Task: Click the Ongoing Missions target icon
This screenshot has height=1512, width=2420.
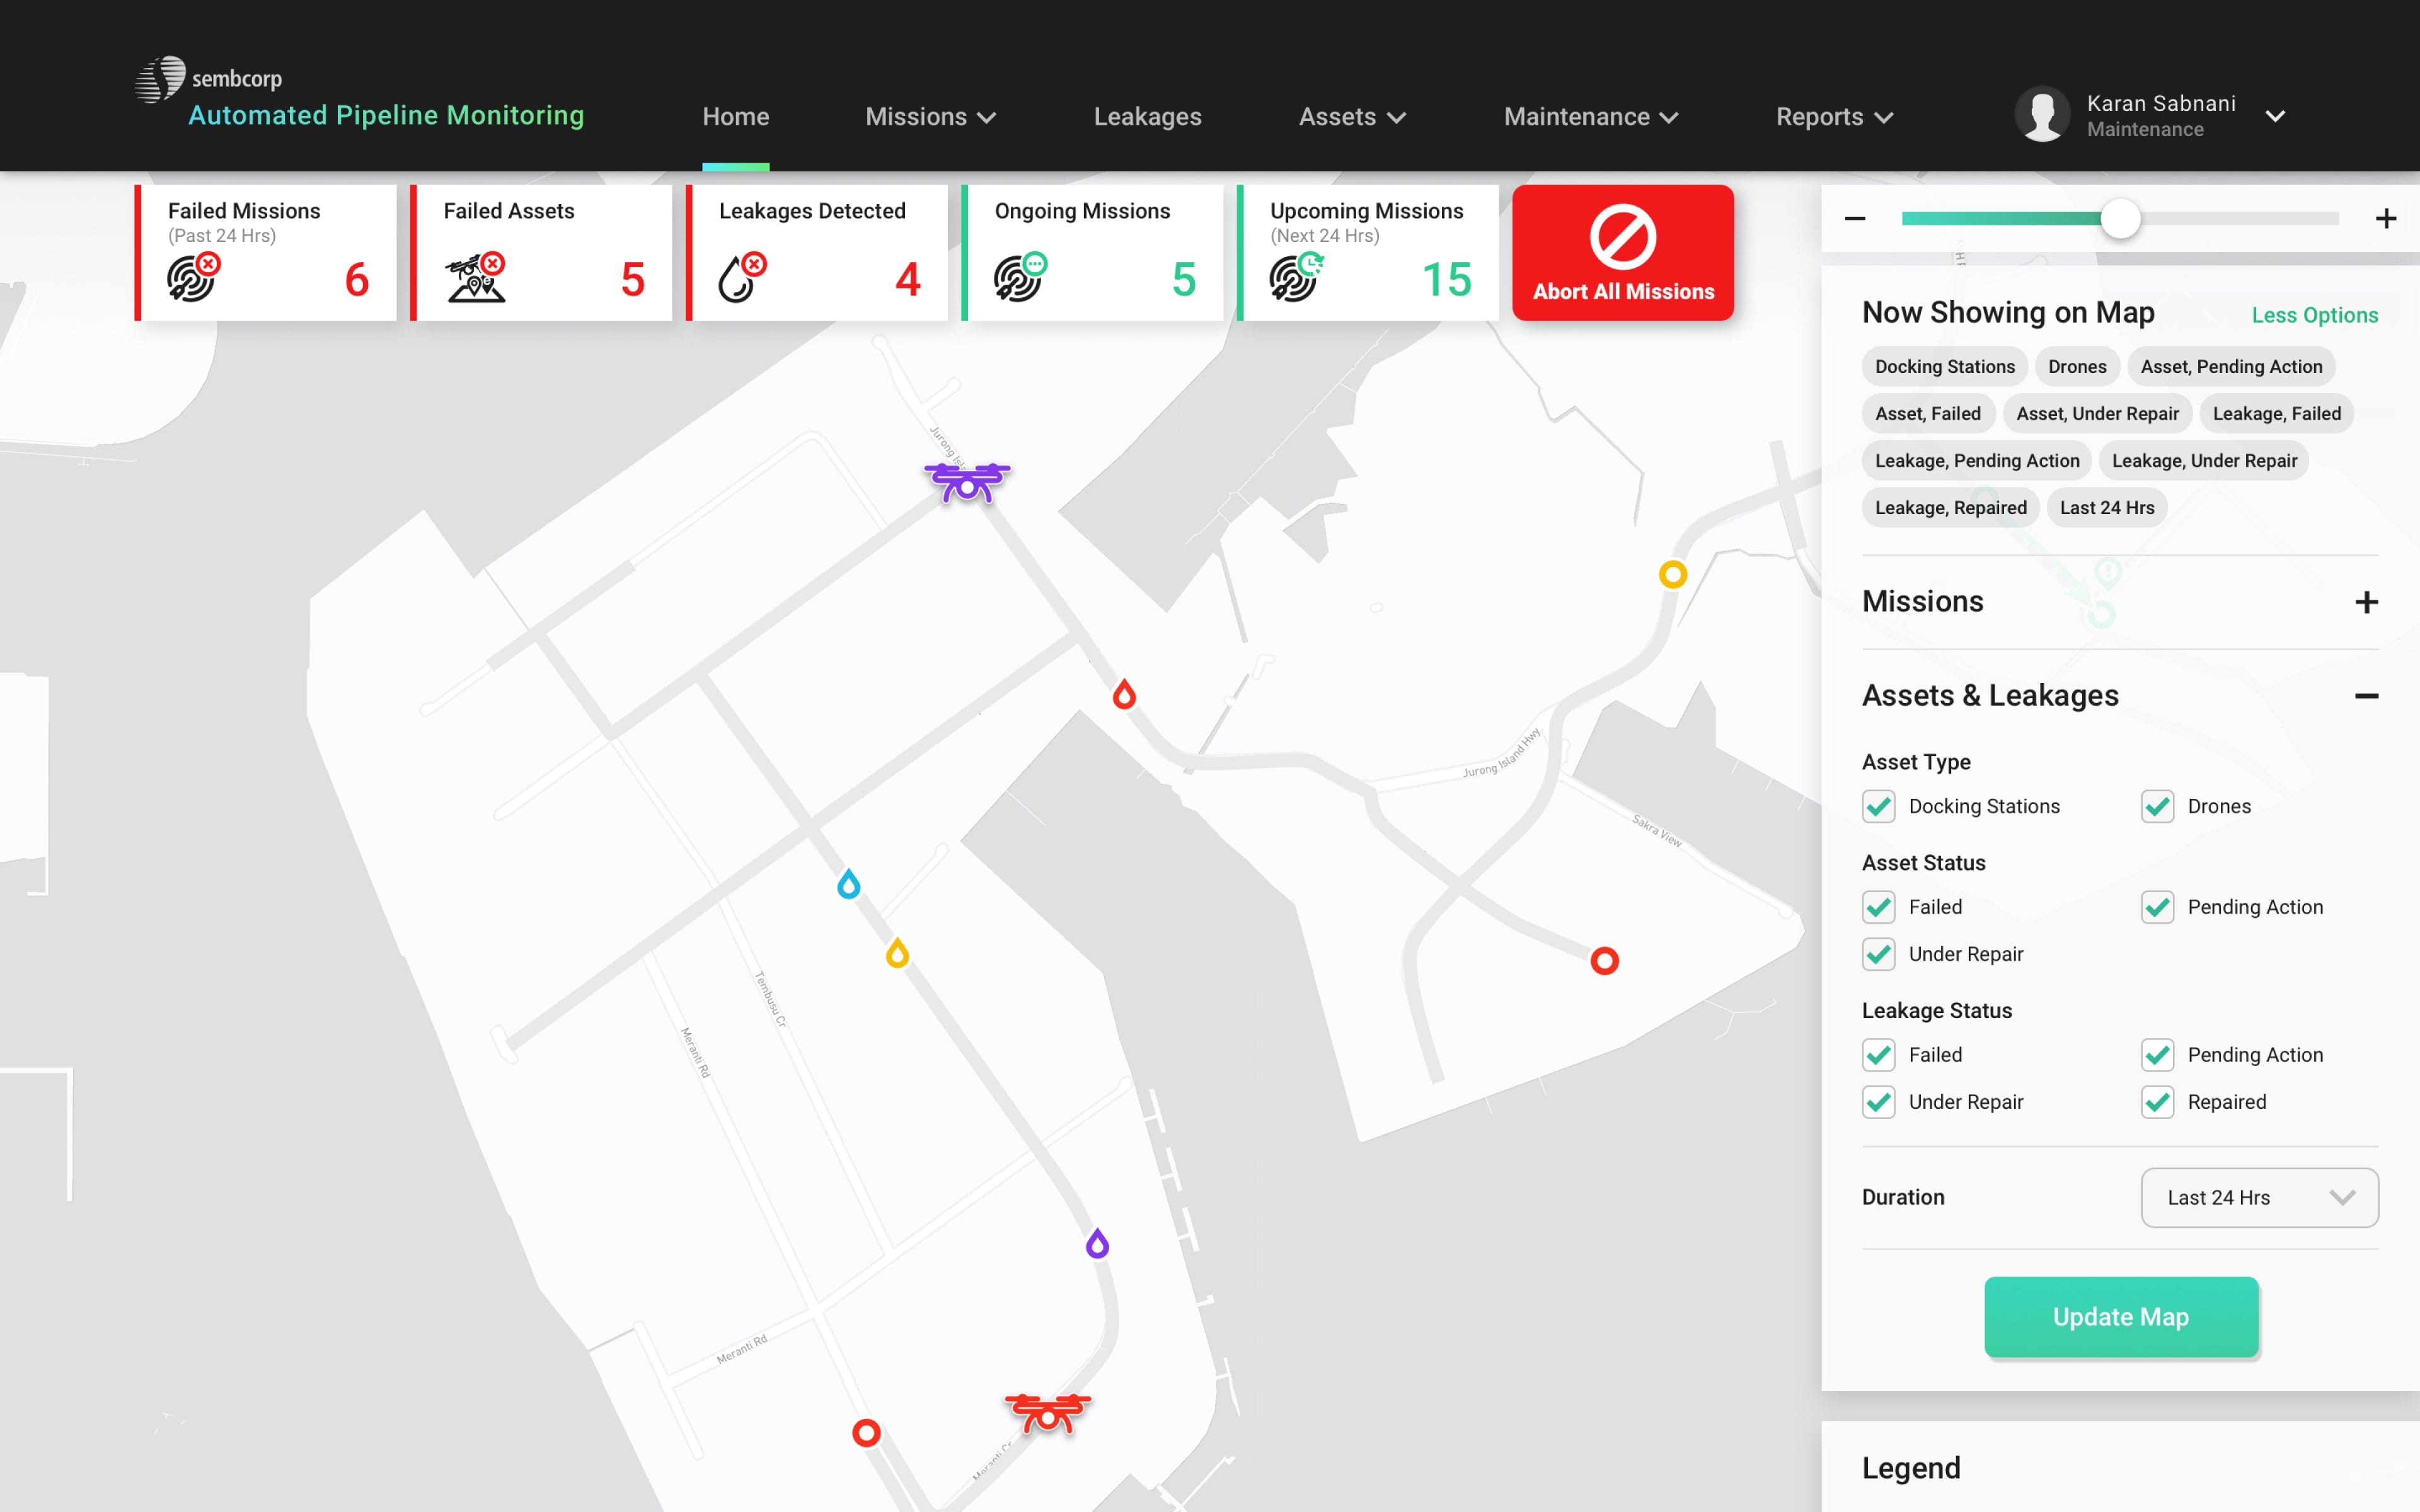Action: coord(1020,277)
